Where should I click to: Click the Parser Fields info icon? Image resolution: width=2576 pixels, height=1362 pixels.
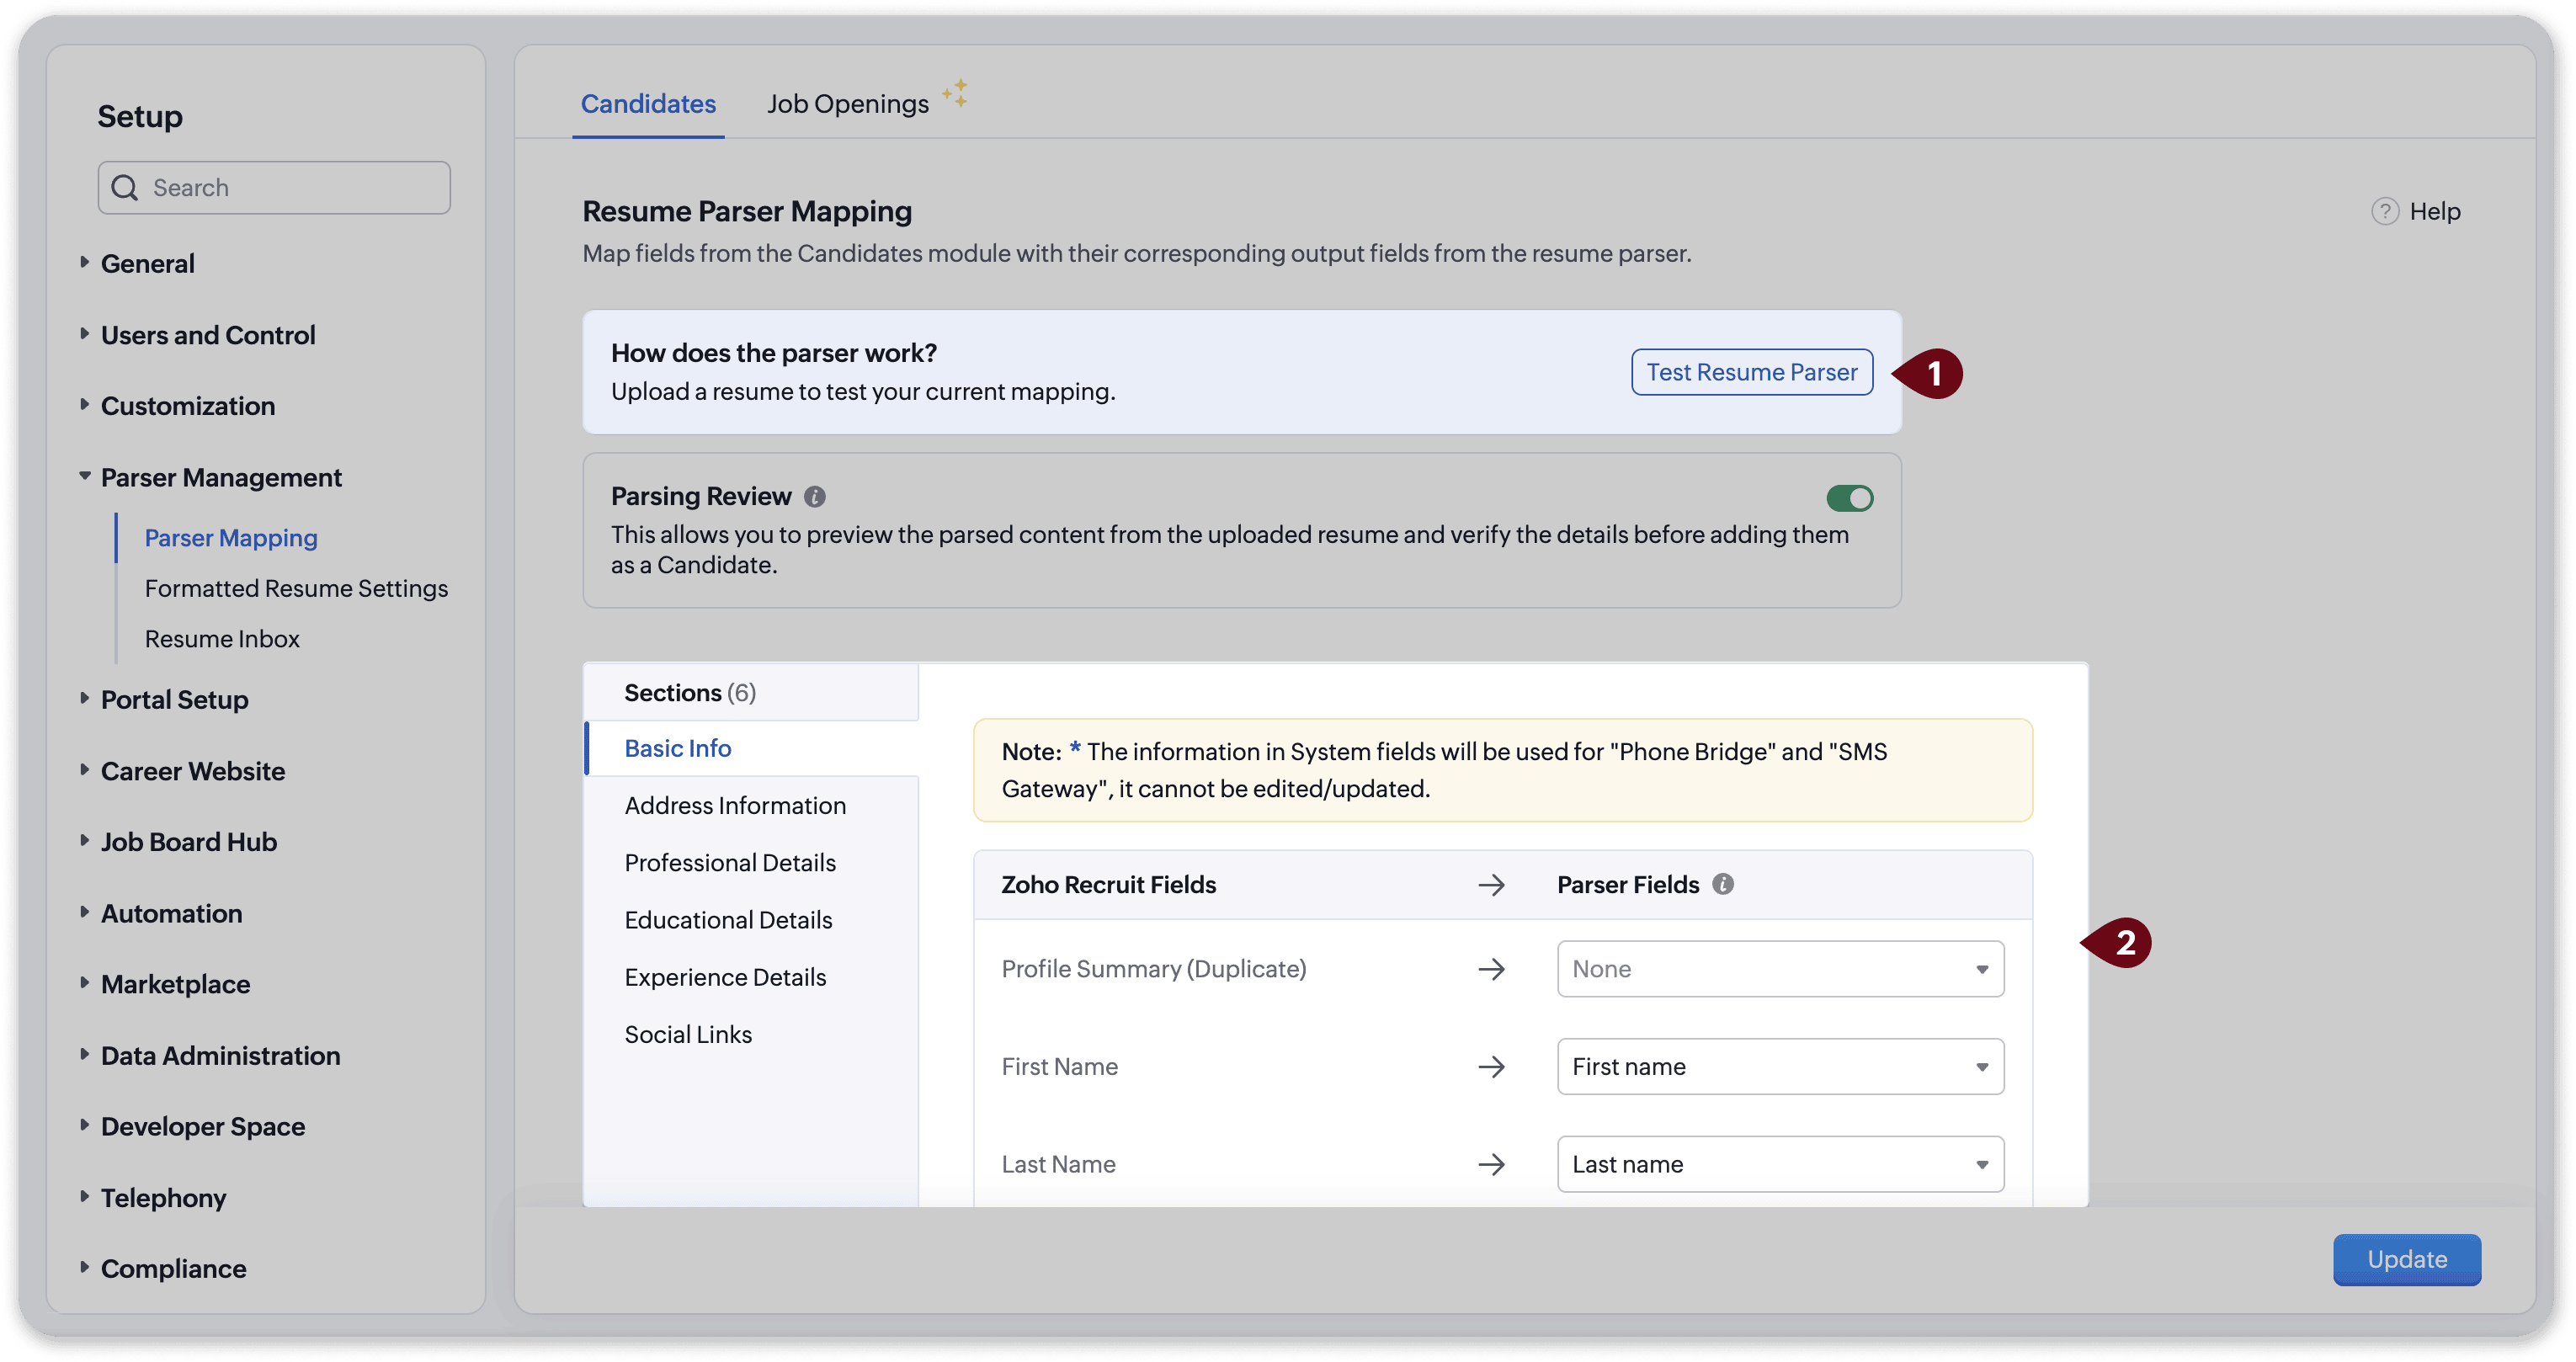(x=1722, y=884)
